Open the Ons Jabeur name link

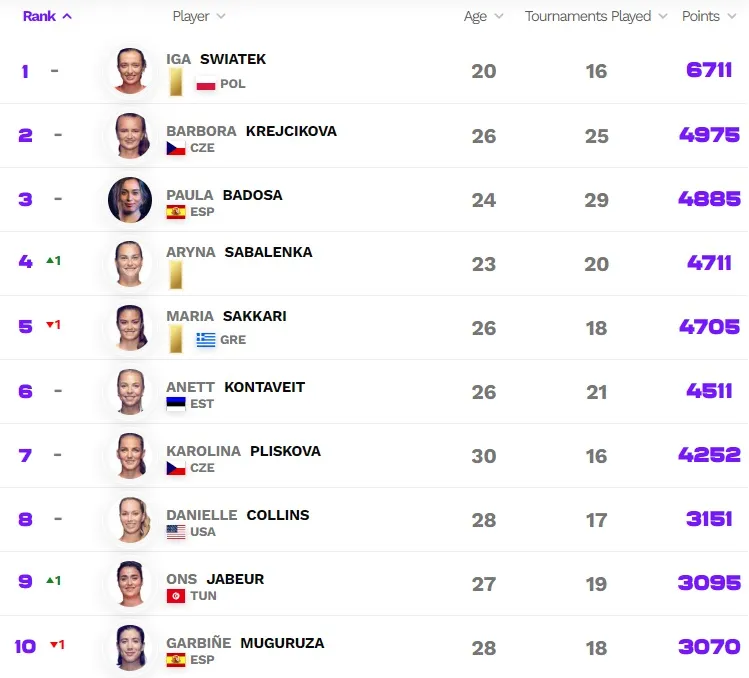click(x=215, y=579)
